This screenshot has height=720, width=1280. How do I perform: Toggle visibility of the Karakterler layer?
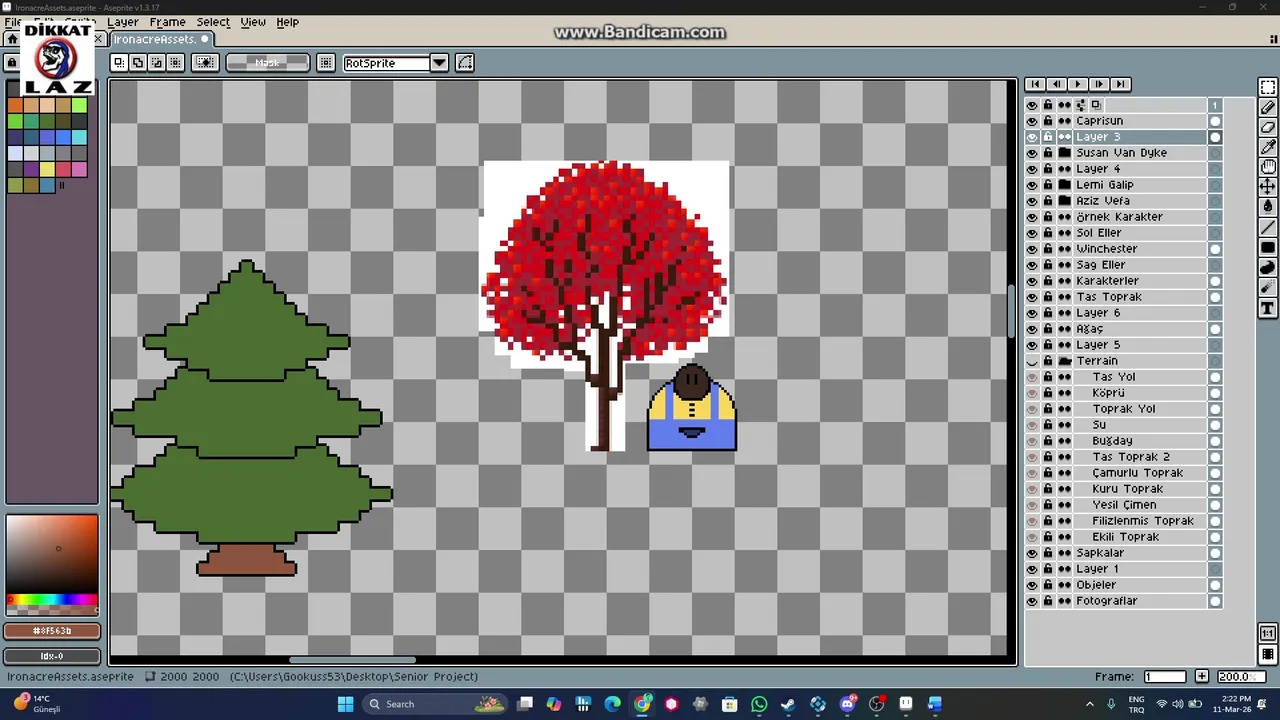pyautogui.click(x=1032, y=281)
